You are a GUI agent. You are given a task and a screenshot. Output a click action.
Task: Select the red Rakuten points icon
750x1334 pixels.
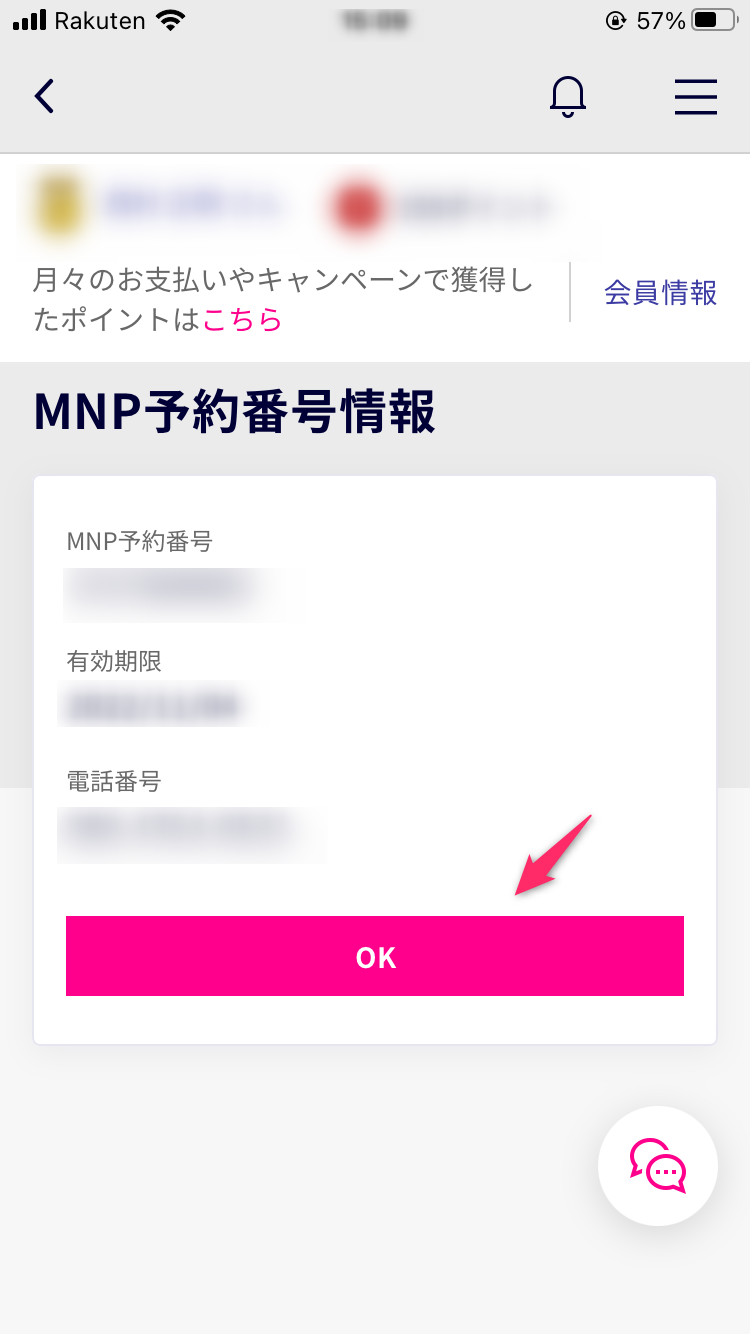click(357, 207)
